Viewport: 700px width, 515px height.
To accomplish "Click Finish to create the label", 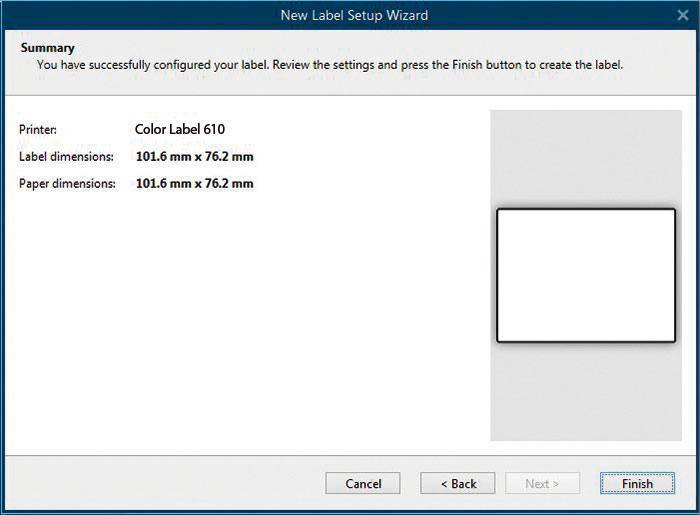I will click(637, 483).
